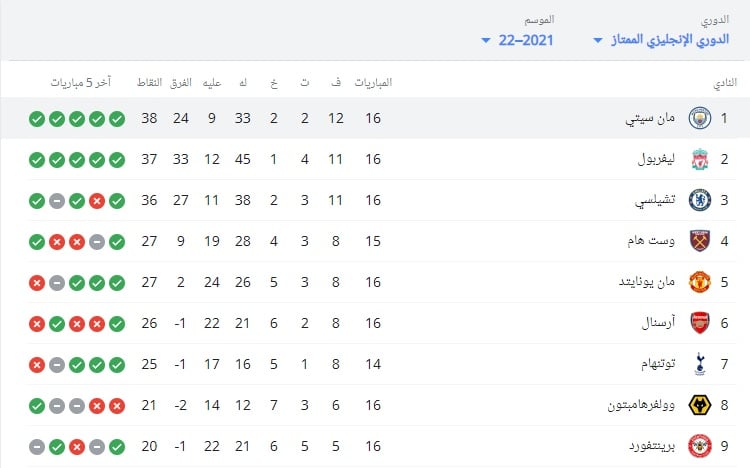Image resolution: width=750 pixels, height=468 pixels.
Task: Click the Manchester City club crest
Action: tap(700, 118)
